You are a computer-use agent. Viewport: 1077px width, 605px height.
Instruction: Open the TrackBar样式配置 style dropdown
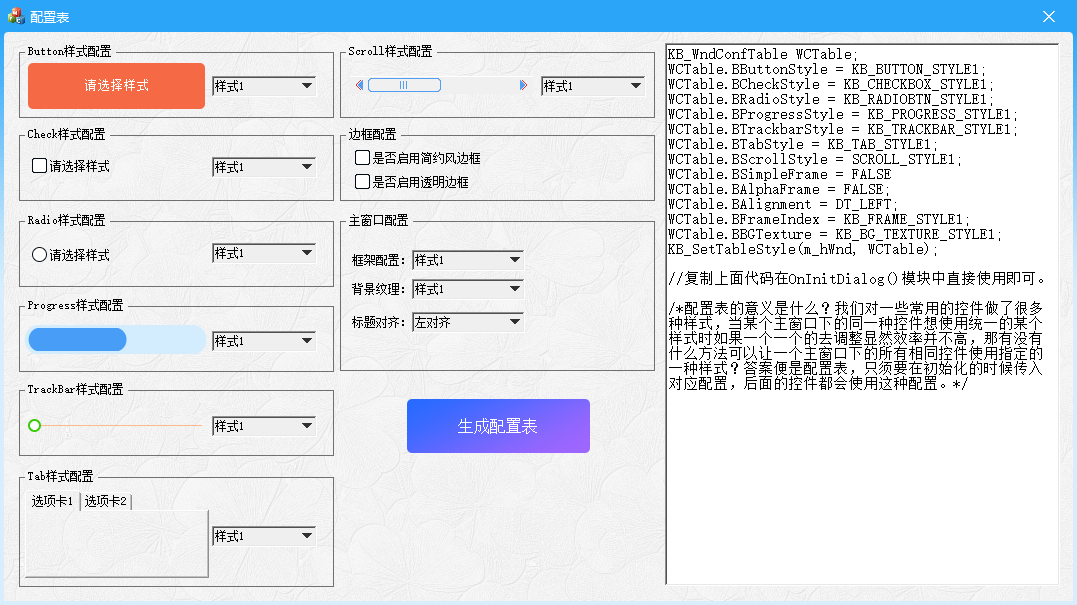(264, 426)
